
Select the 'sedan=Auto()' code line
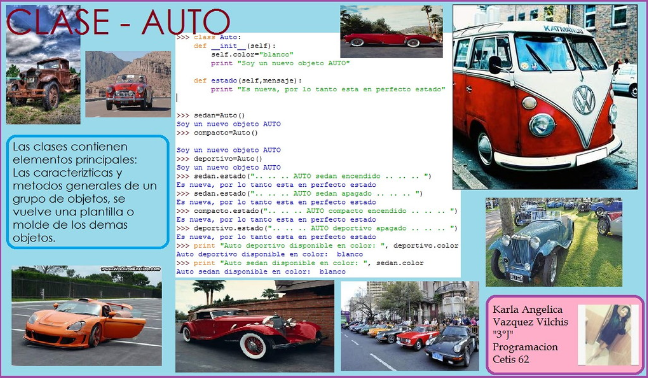tap(211, 115)
